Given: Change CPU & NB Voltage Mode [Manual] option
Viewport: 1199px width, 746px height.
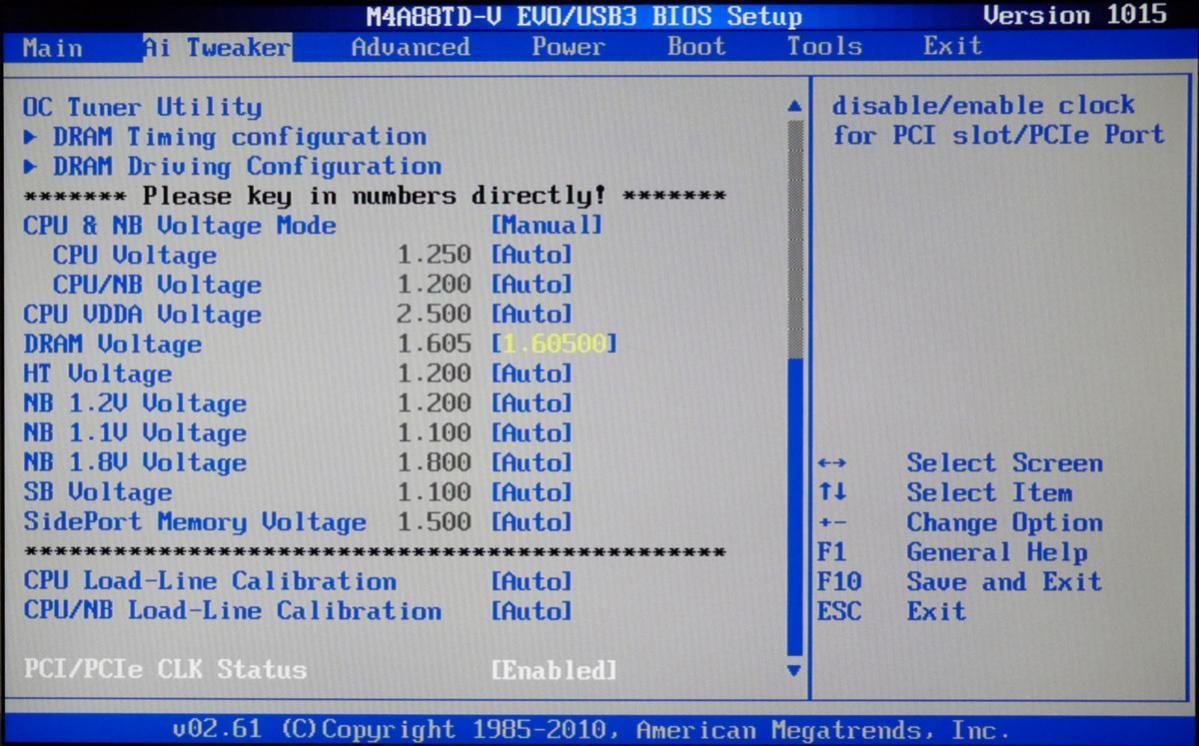Looking at the screenshot, I should 546,225.
